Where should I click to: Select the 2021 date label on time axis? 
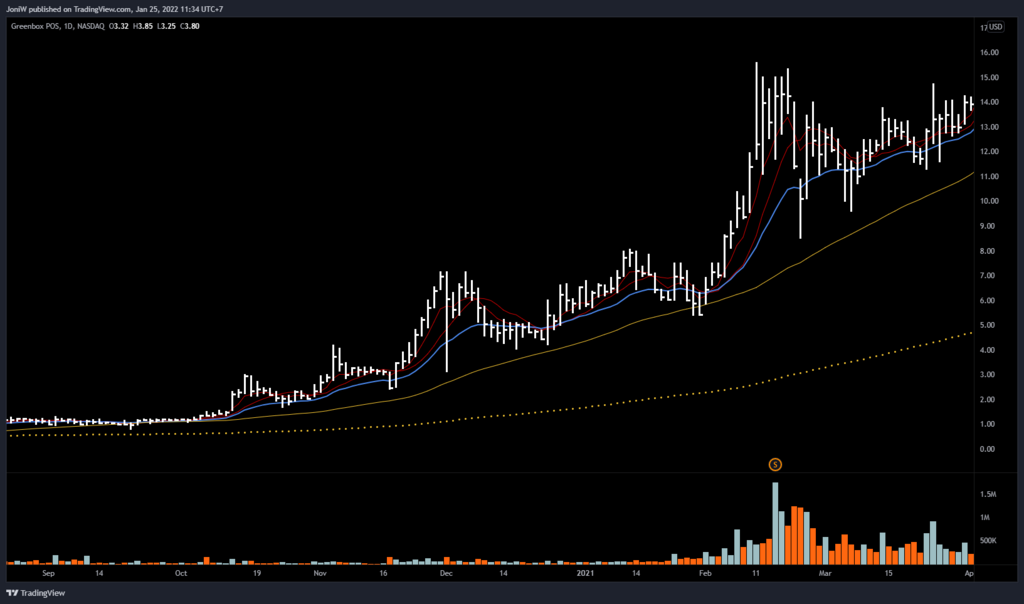click(585, 575)
